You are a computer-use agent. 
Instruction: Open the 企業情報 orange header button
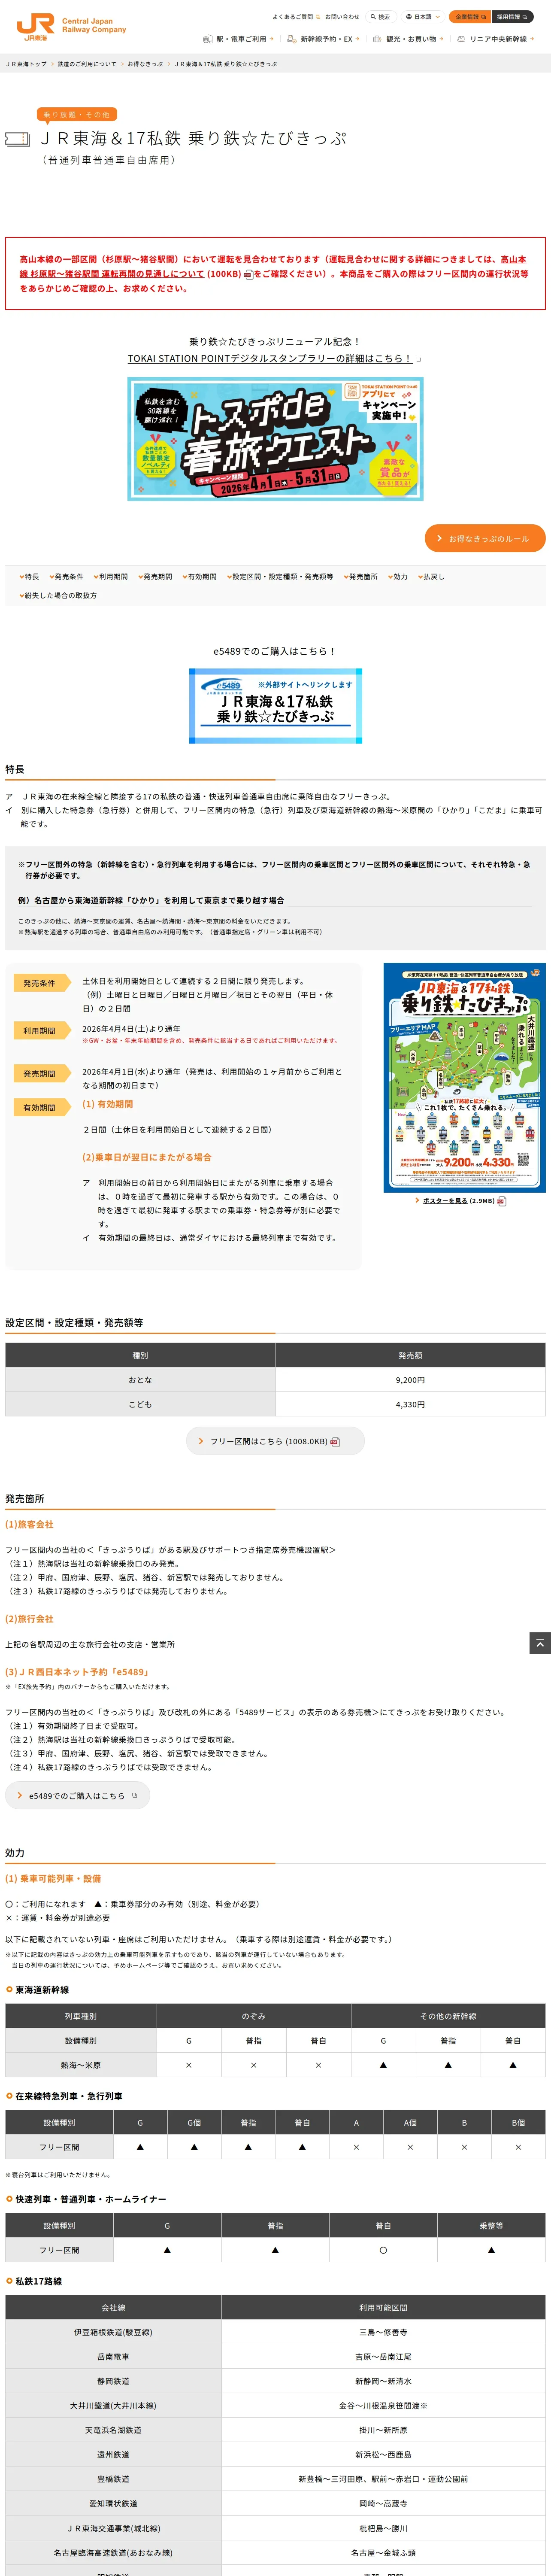coord(469,17)
